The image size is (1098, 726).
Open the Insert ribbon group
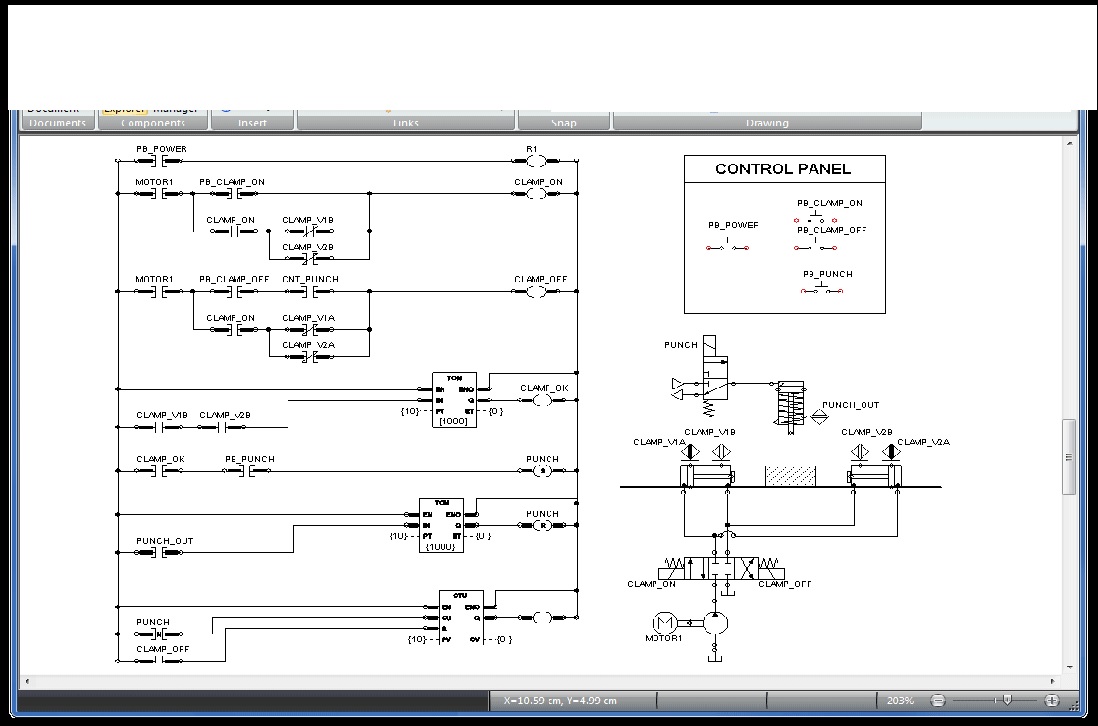(252, 123)
